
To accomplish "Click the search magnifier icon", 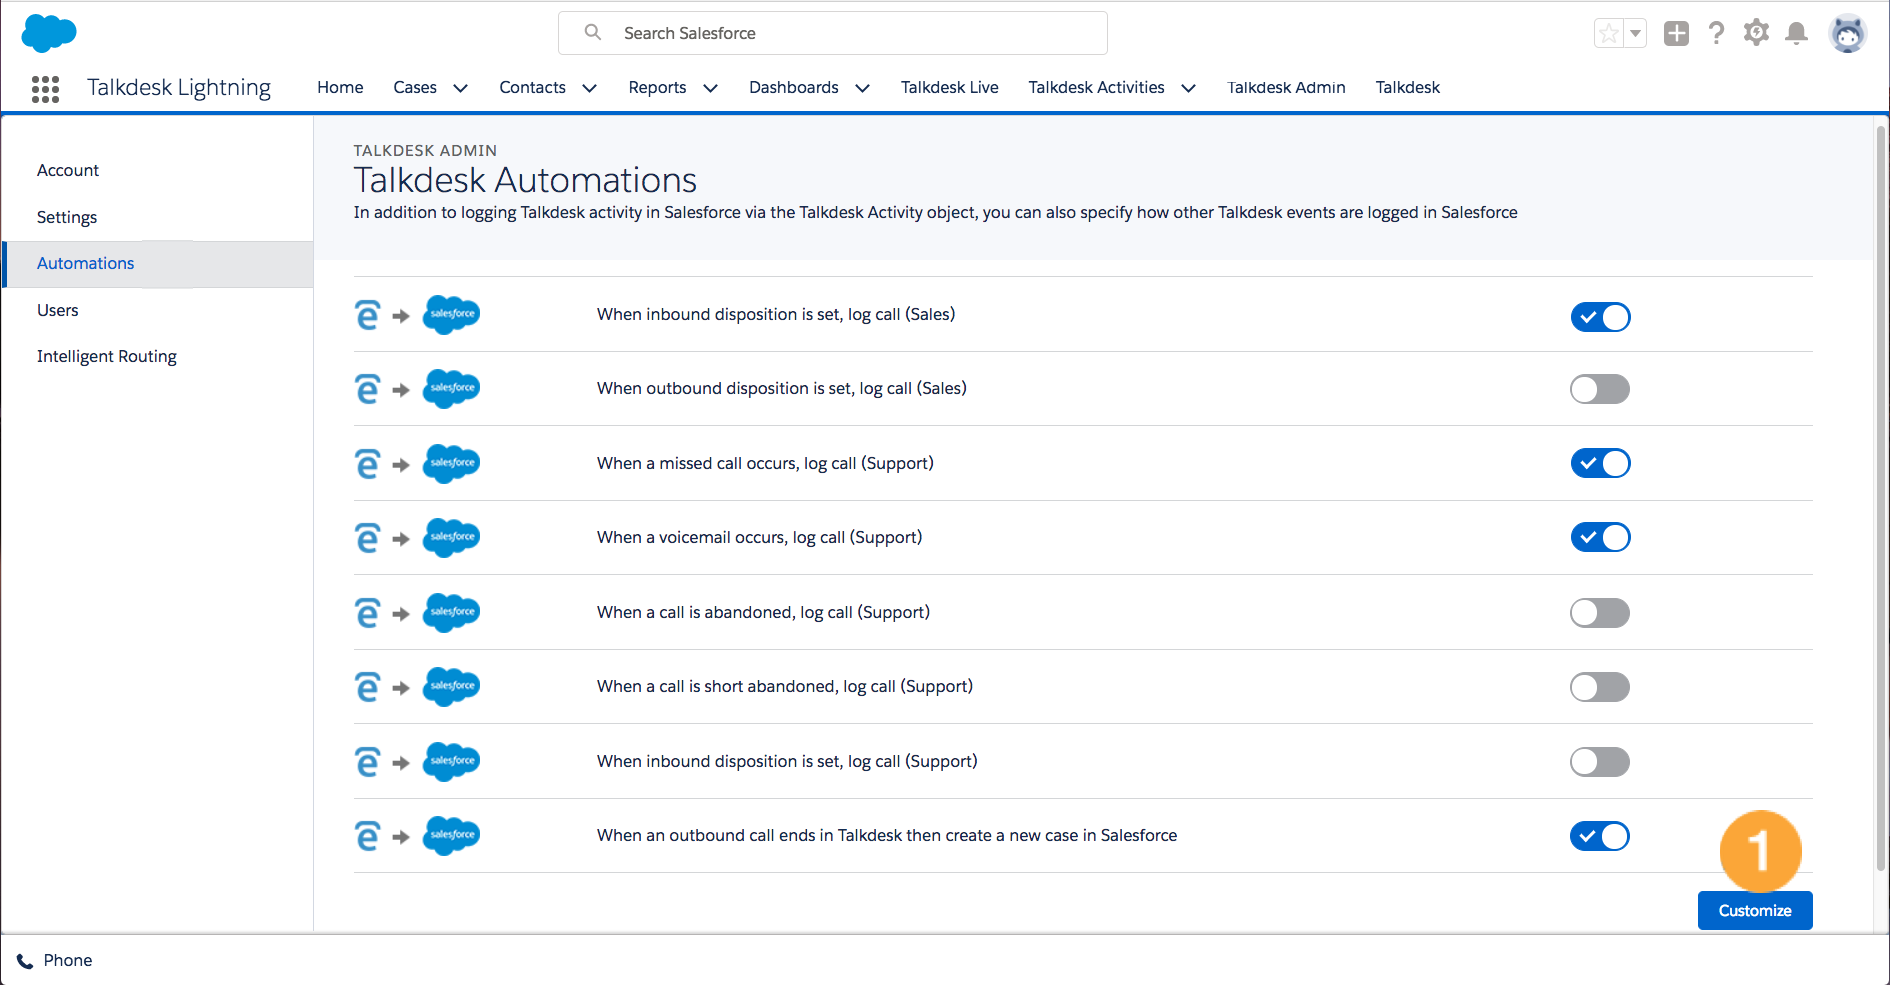I will (x=593, y=32).
